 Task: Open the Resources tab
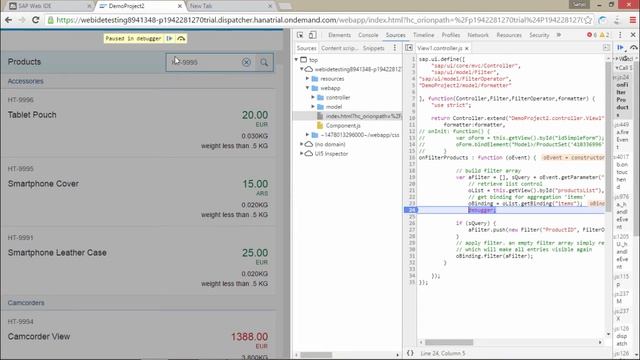509,35
